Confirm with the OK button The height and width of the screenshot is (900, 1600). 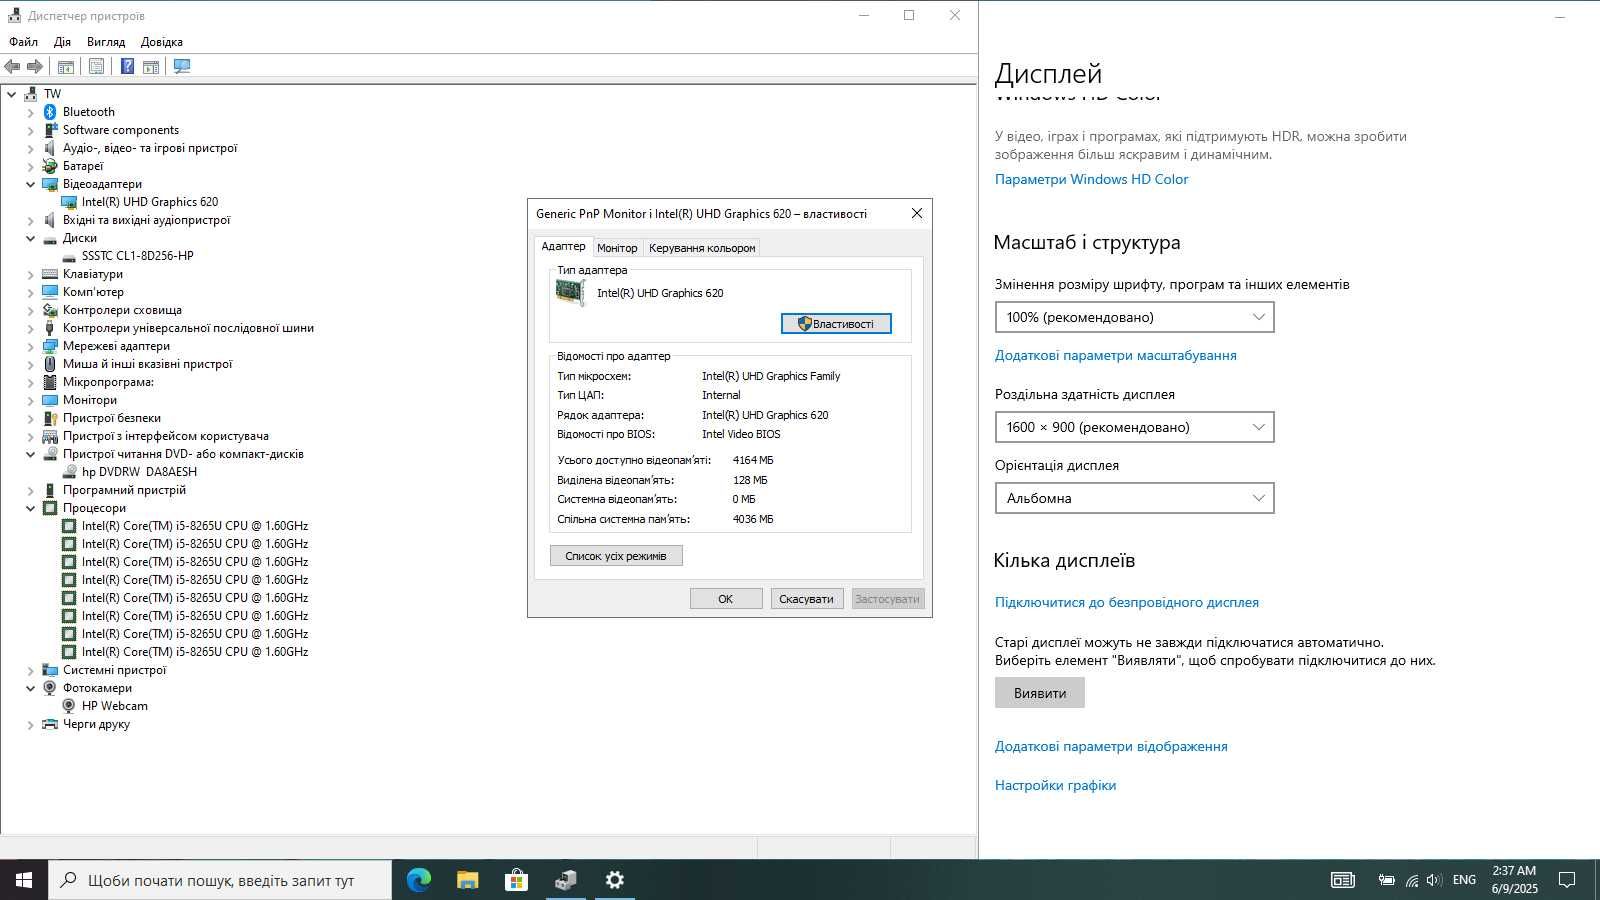[x=726, y=599]
